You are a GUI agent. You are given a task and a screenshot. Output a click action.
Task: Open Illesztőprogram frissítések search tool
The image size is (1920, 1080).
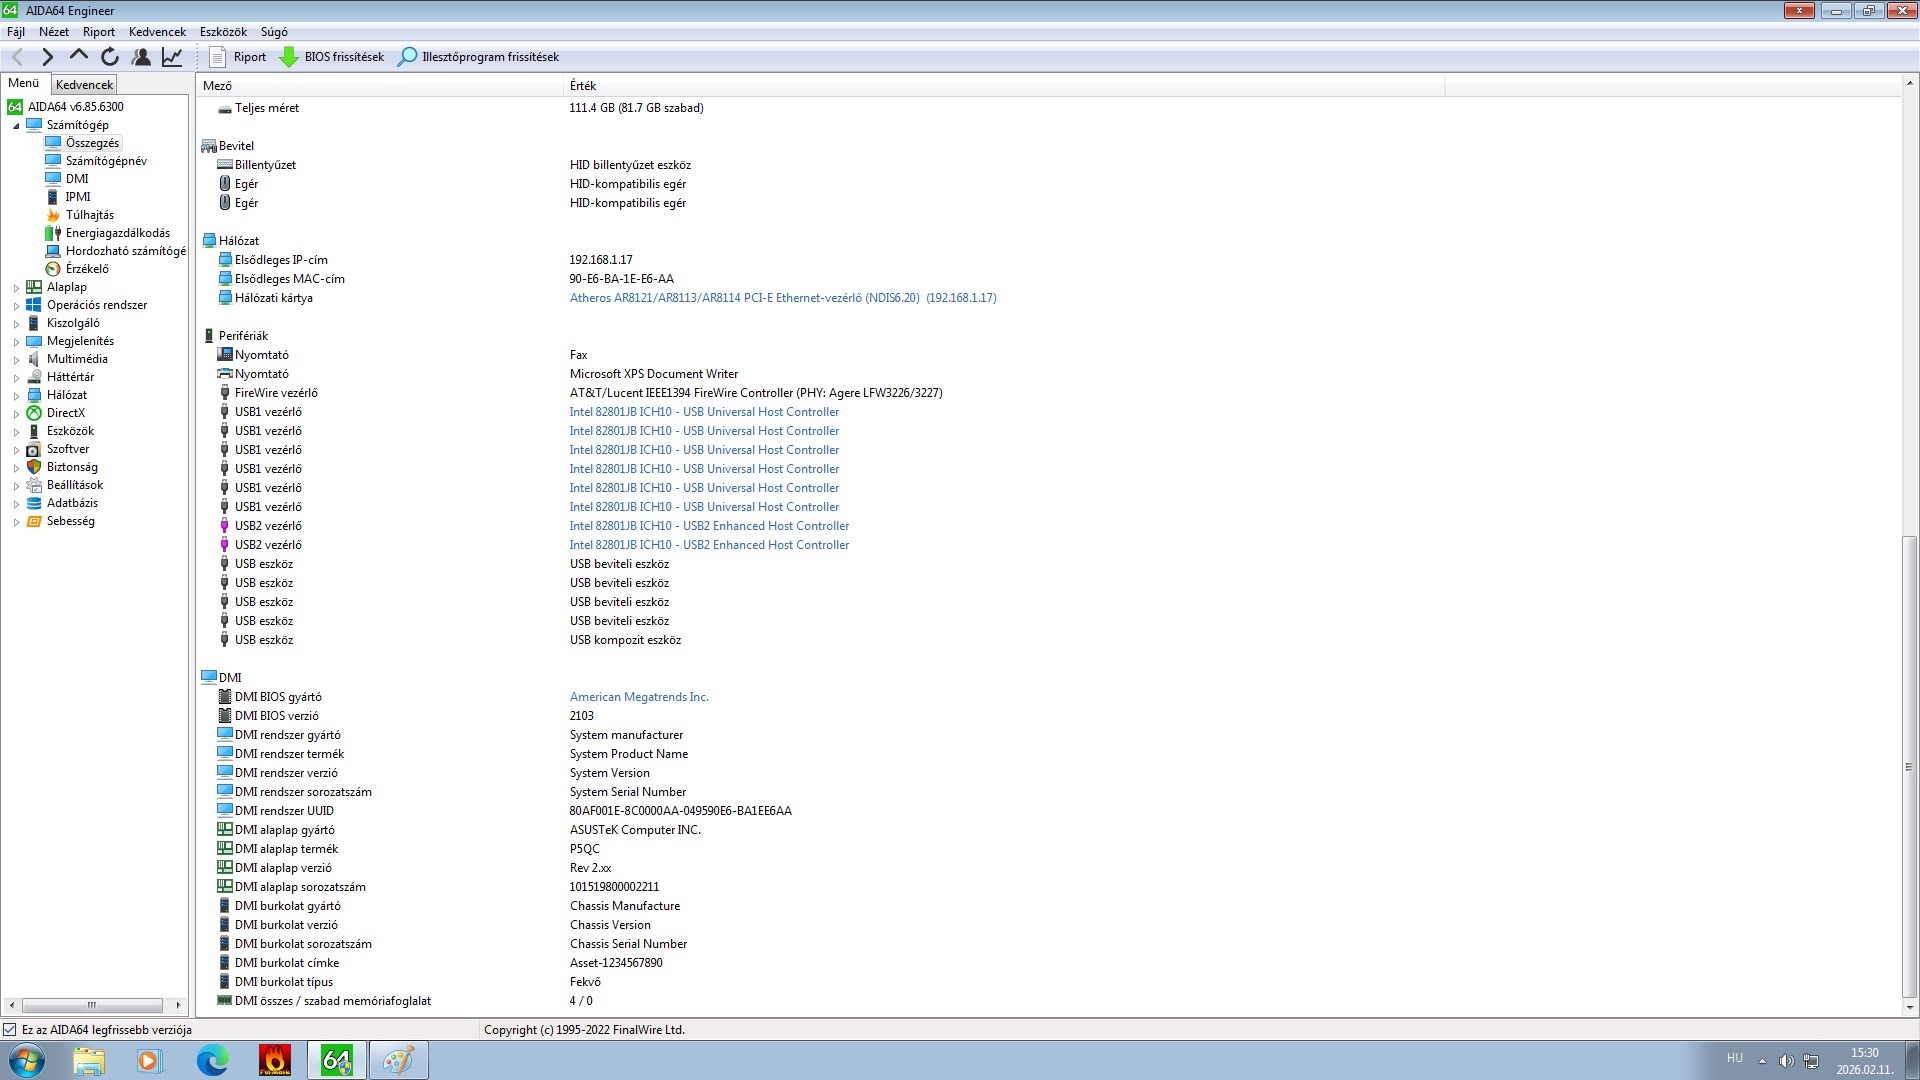tap(407, 57)
